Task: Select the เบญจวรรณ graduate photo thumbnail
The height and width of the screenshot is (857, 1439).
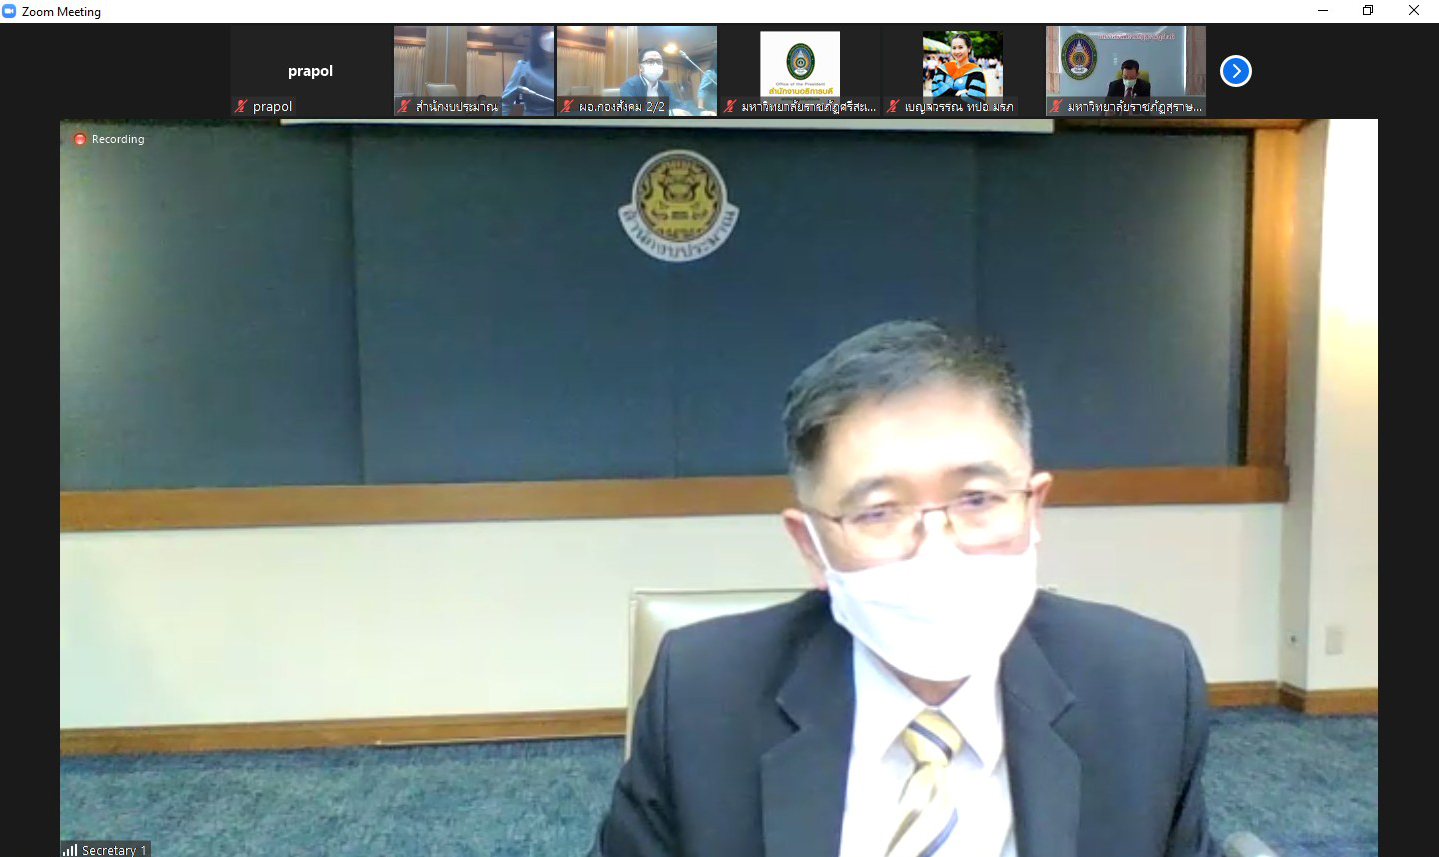Action: click(x=962, y=62)
